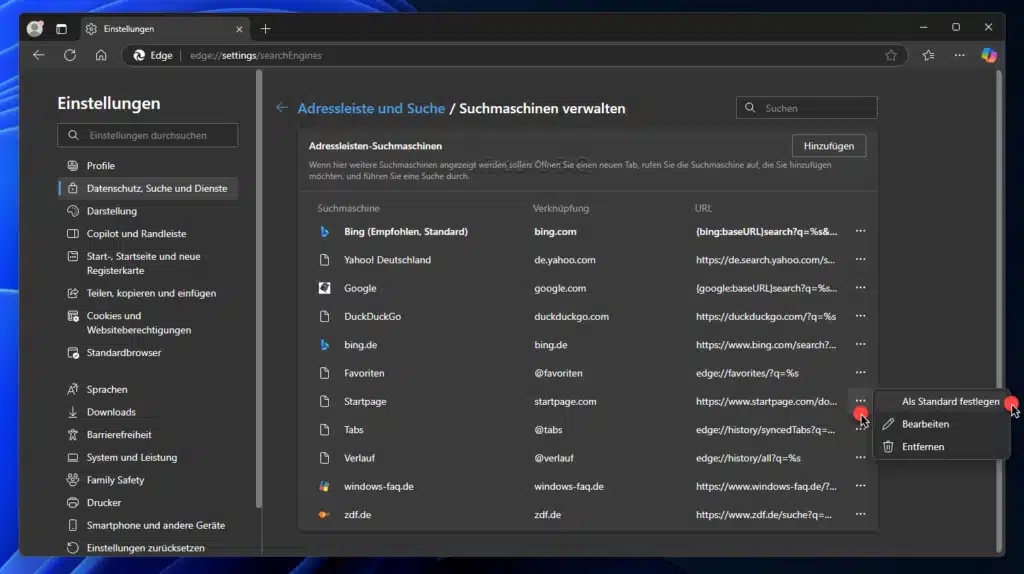This screenshot has height=574, width=1024.
Task: Click the sidebar vertical scrollbar
Action: (x=259, y=288)
